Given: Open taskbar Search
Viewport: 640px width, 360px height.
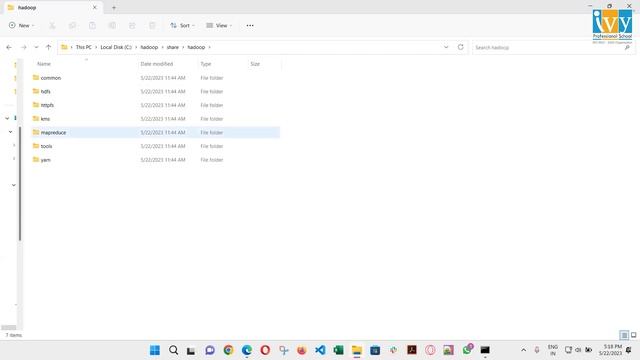Looking at the screenshot, I should [x=173, y=350].
